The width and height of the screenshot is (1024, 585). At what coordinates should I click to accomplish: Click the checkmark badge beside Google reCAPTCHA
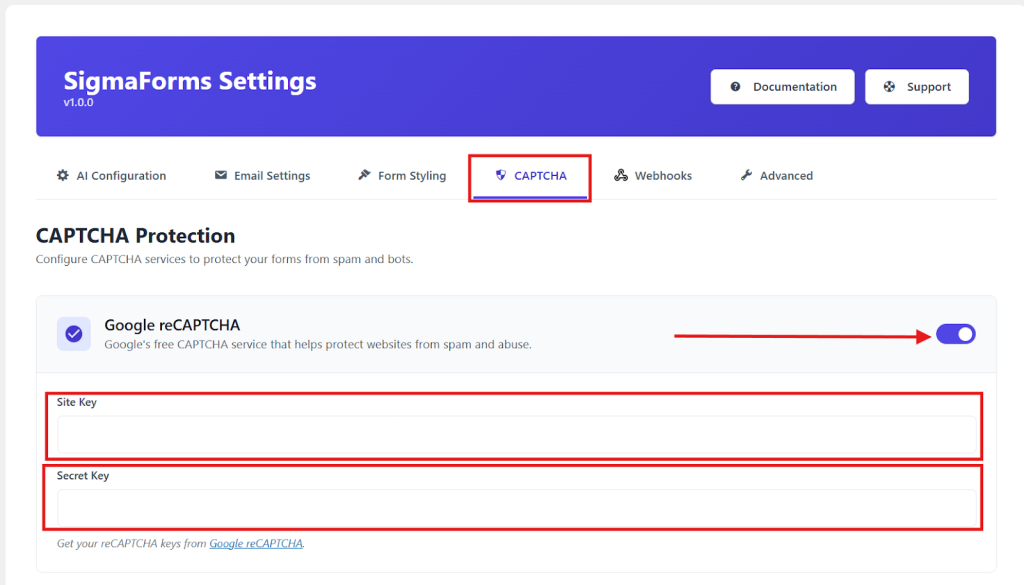pos(74,334)
